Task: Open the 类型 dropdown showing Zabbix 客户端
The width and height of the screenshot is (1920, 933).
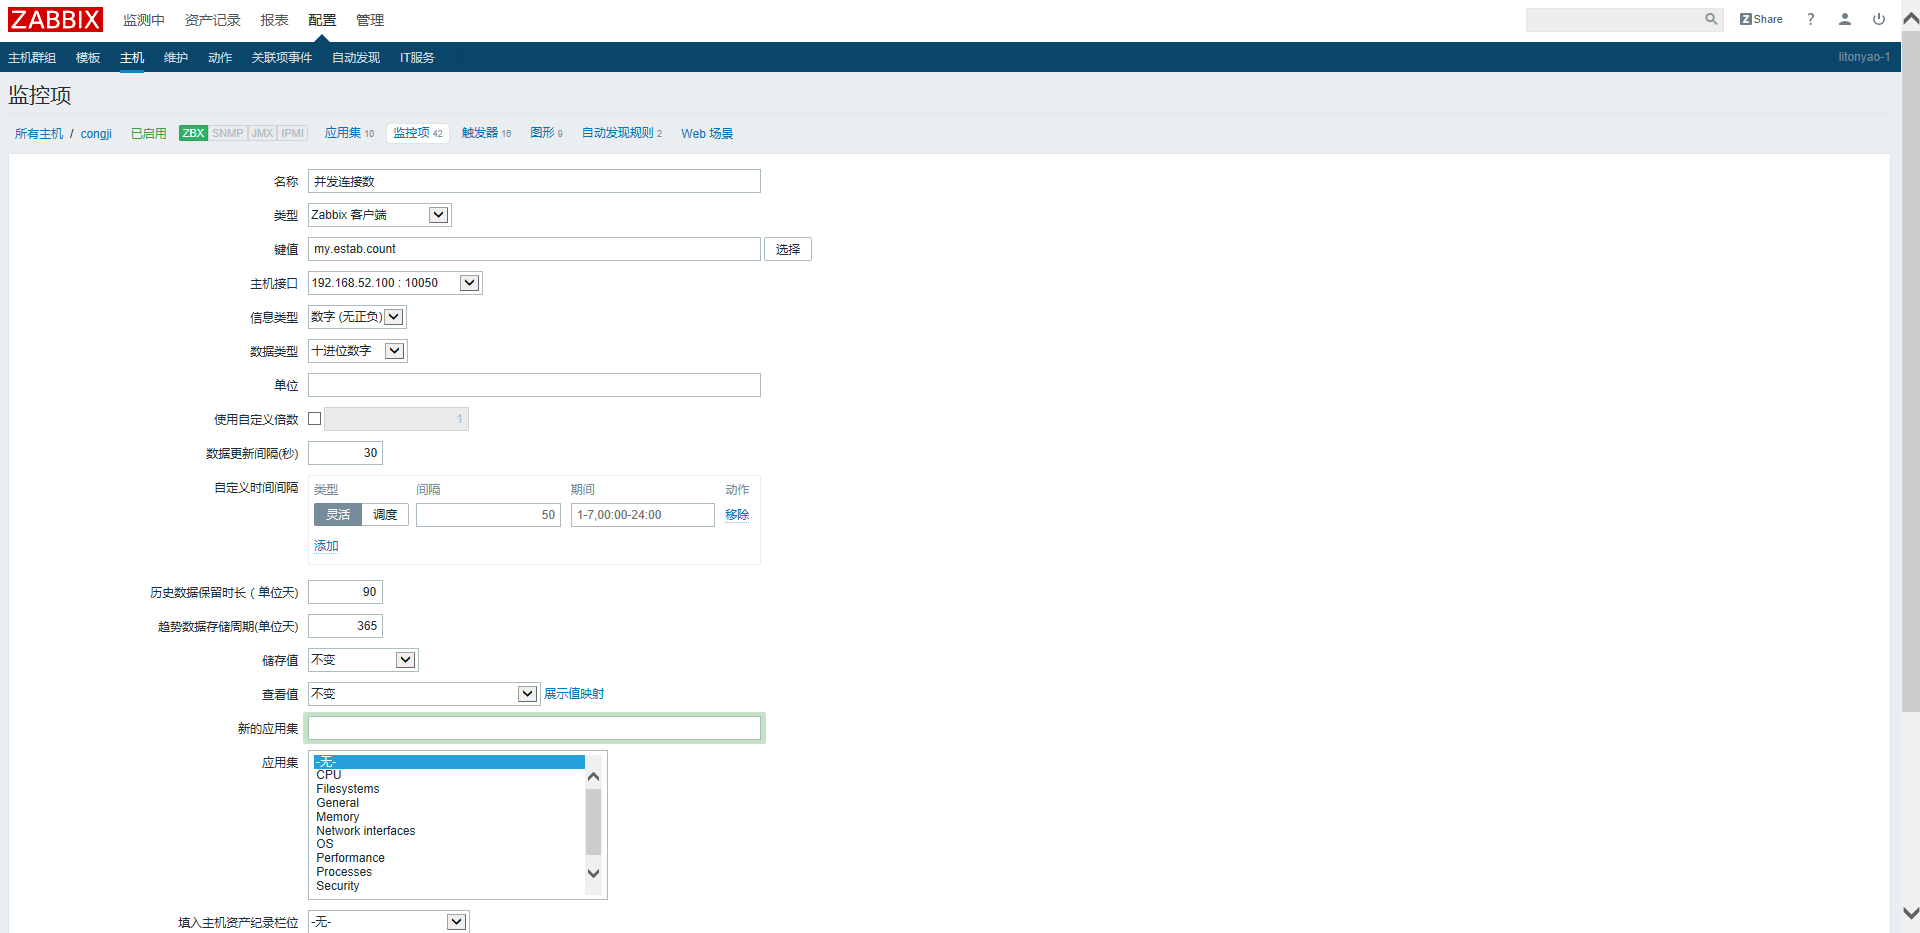Action: (380, 215)
